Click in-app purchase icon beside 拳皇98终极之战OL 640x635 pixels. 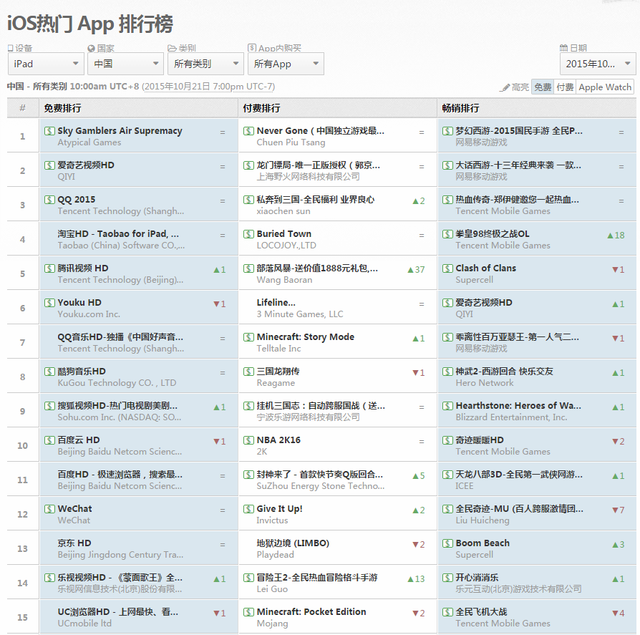[x=447, y=234]
